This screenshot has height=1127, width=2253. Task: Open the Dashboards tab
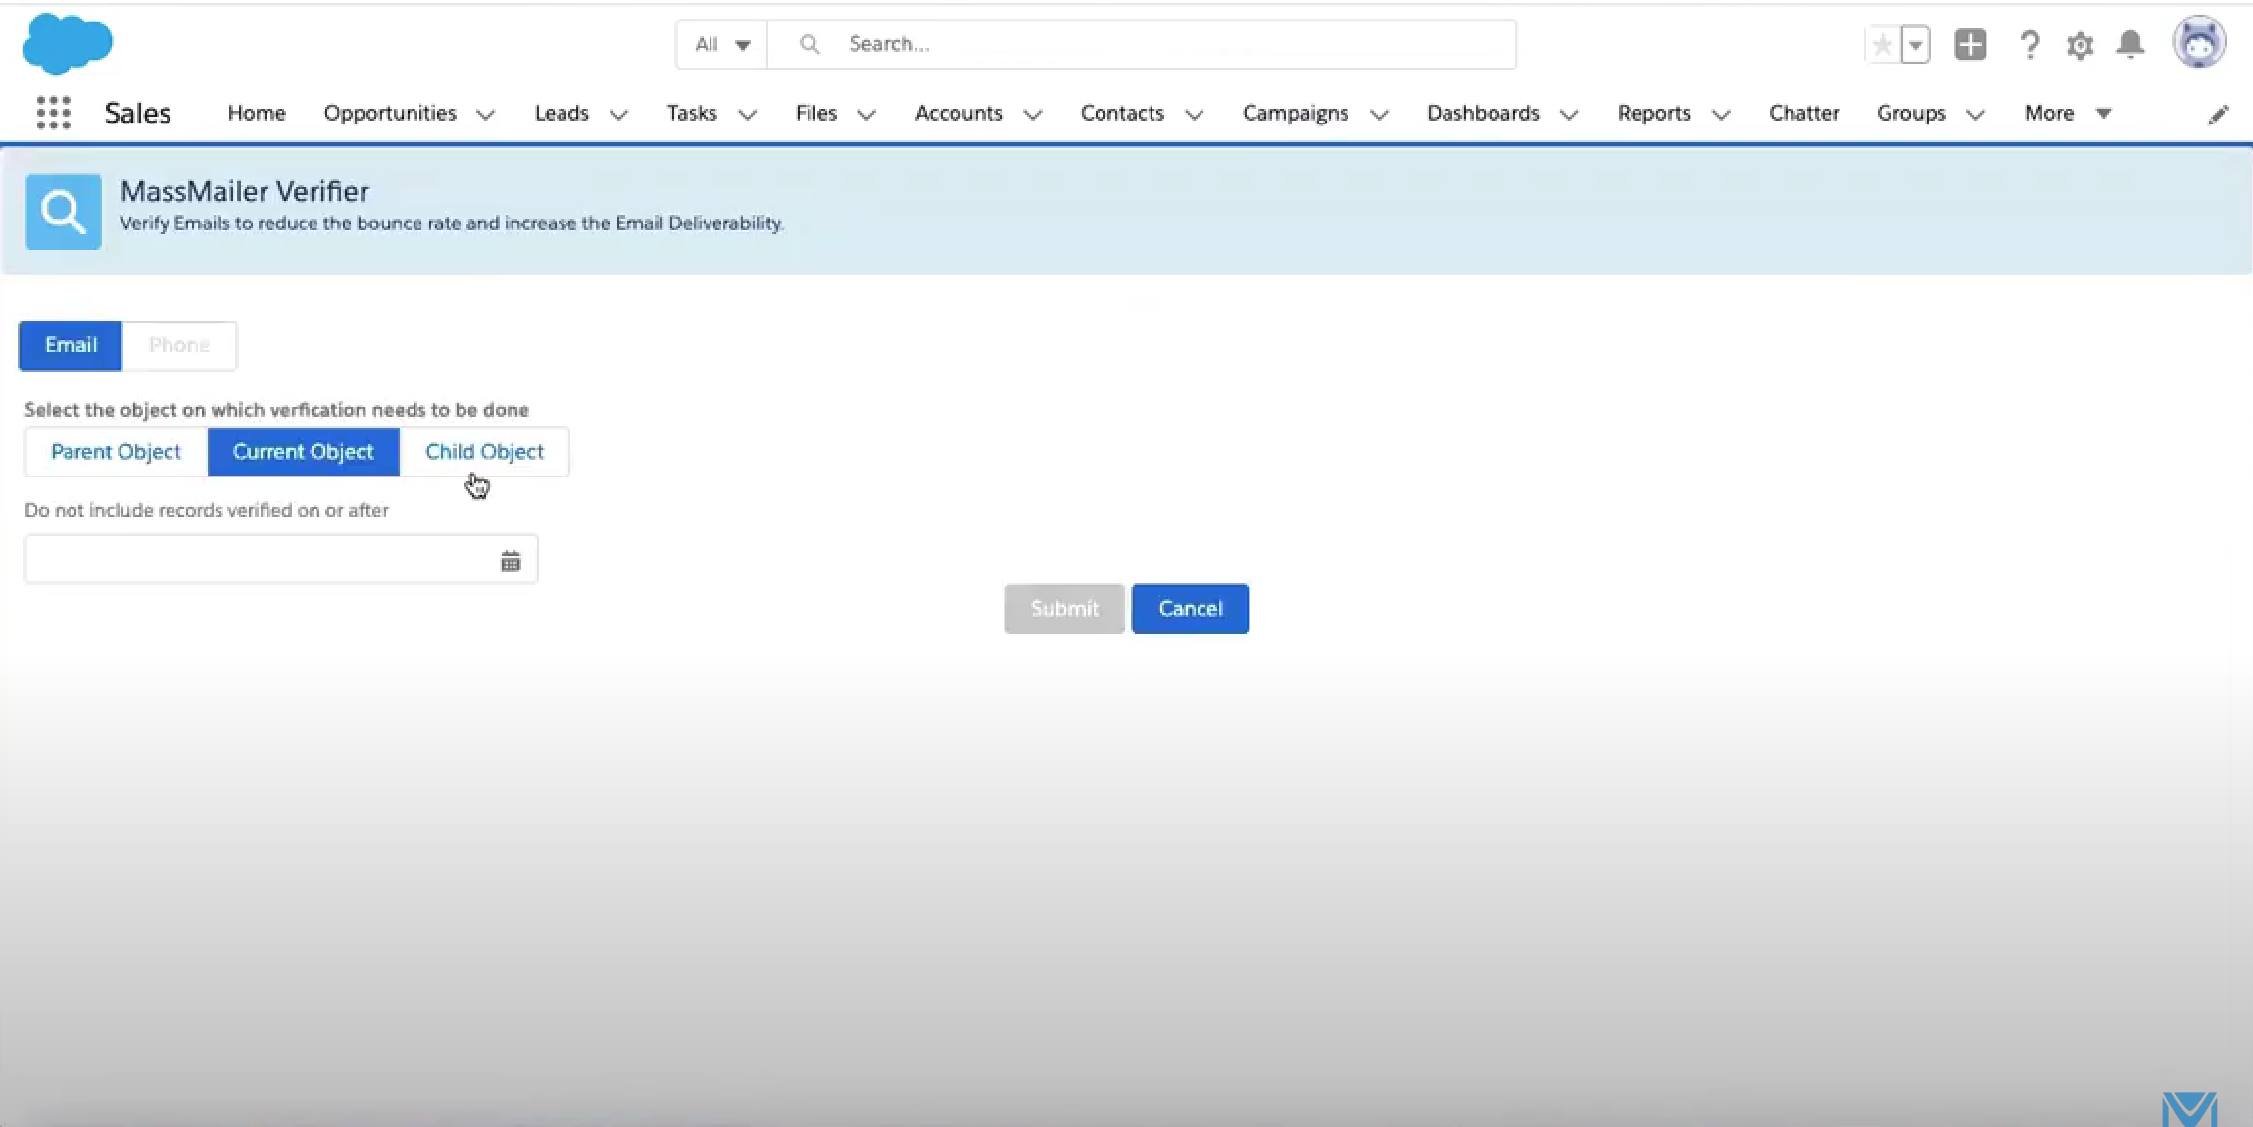pyautogui.click(x=1483, y=113)
